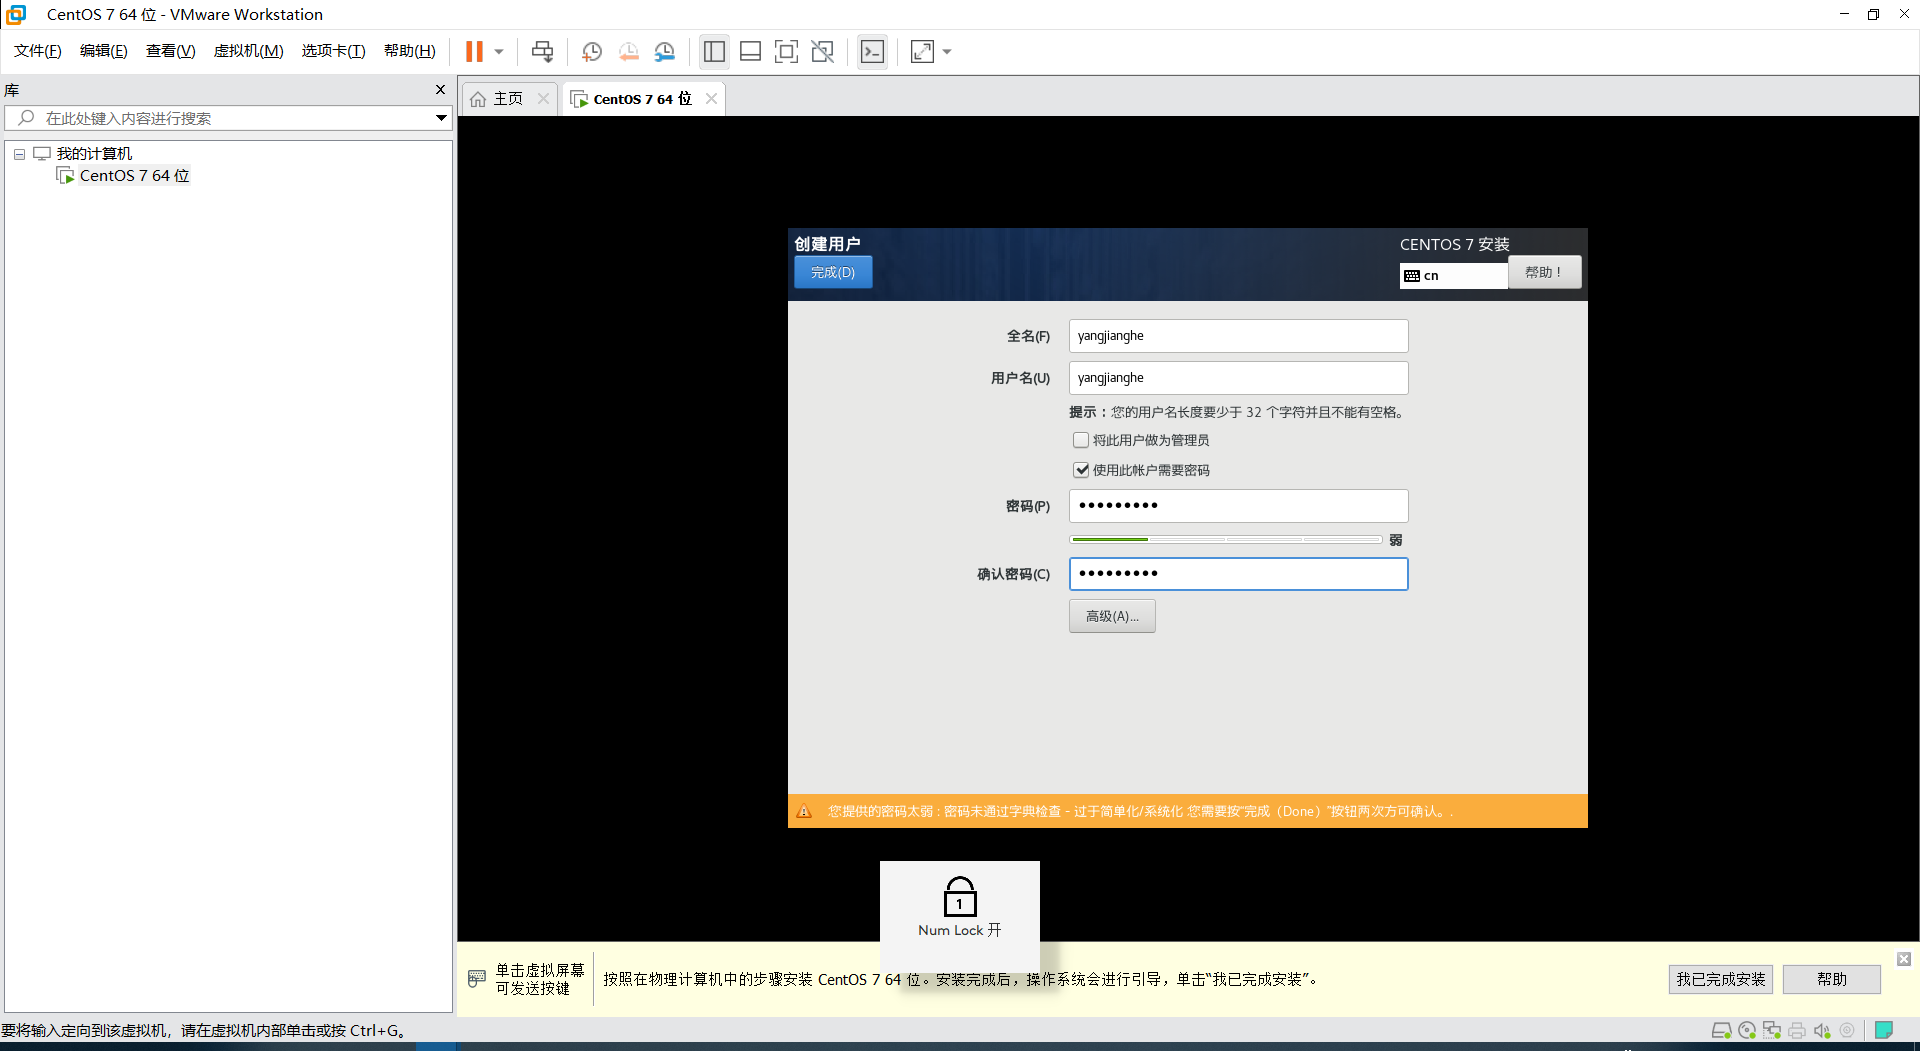The image size is (1920, 1051).
Task: Click the 我已完成安装 button
Action: tap(1721, 979)
